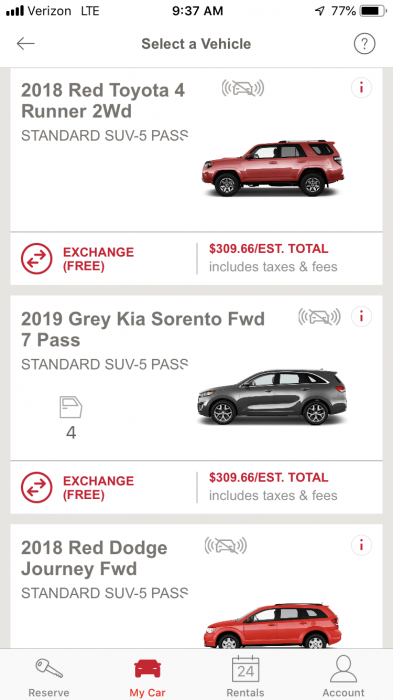Image resolution: width=393 pixels, height=700 pixels.
Task: Tap the door count icon on Kia
Action: 71,407
